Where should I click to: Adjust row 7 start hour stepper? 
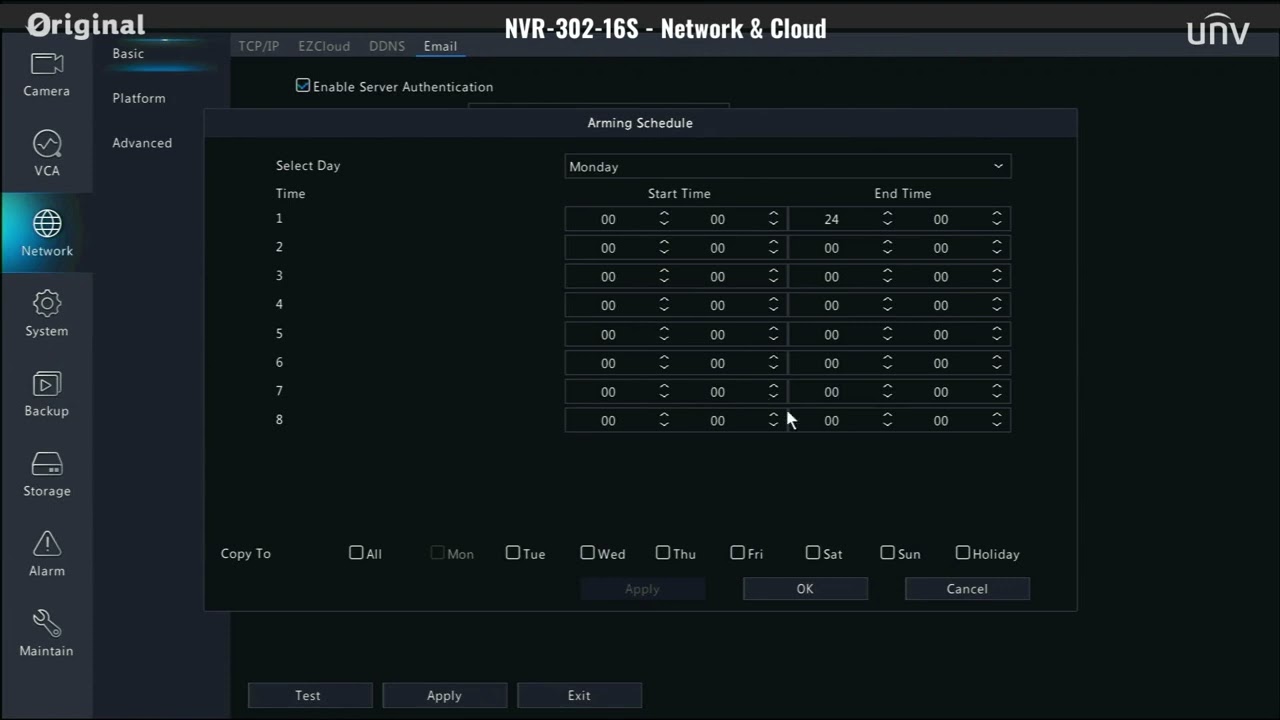click(664, 392)
